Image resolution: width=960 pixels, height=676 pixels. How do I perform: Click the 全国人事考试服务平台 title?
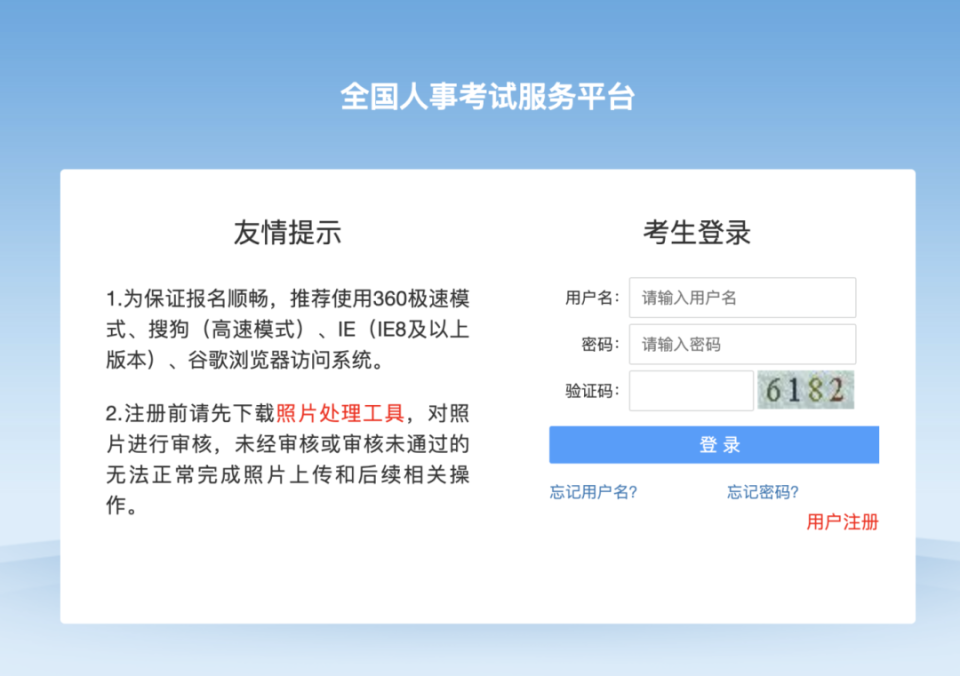point(487,96)
